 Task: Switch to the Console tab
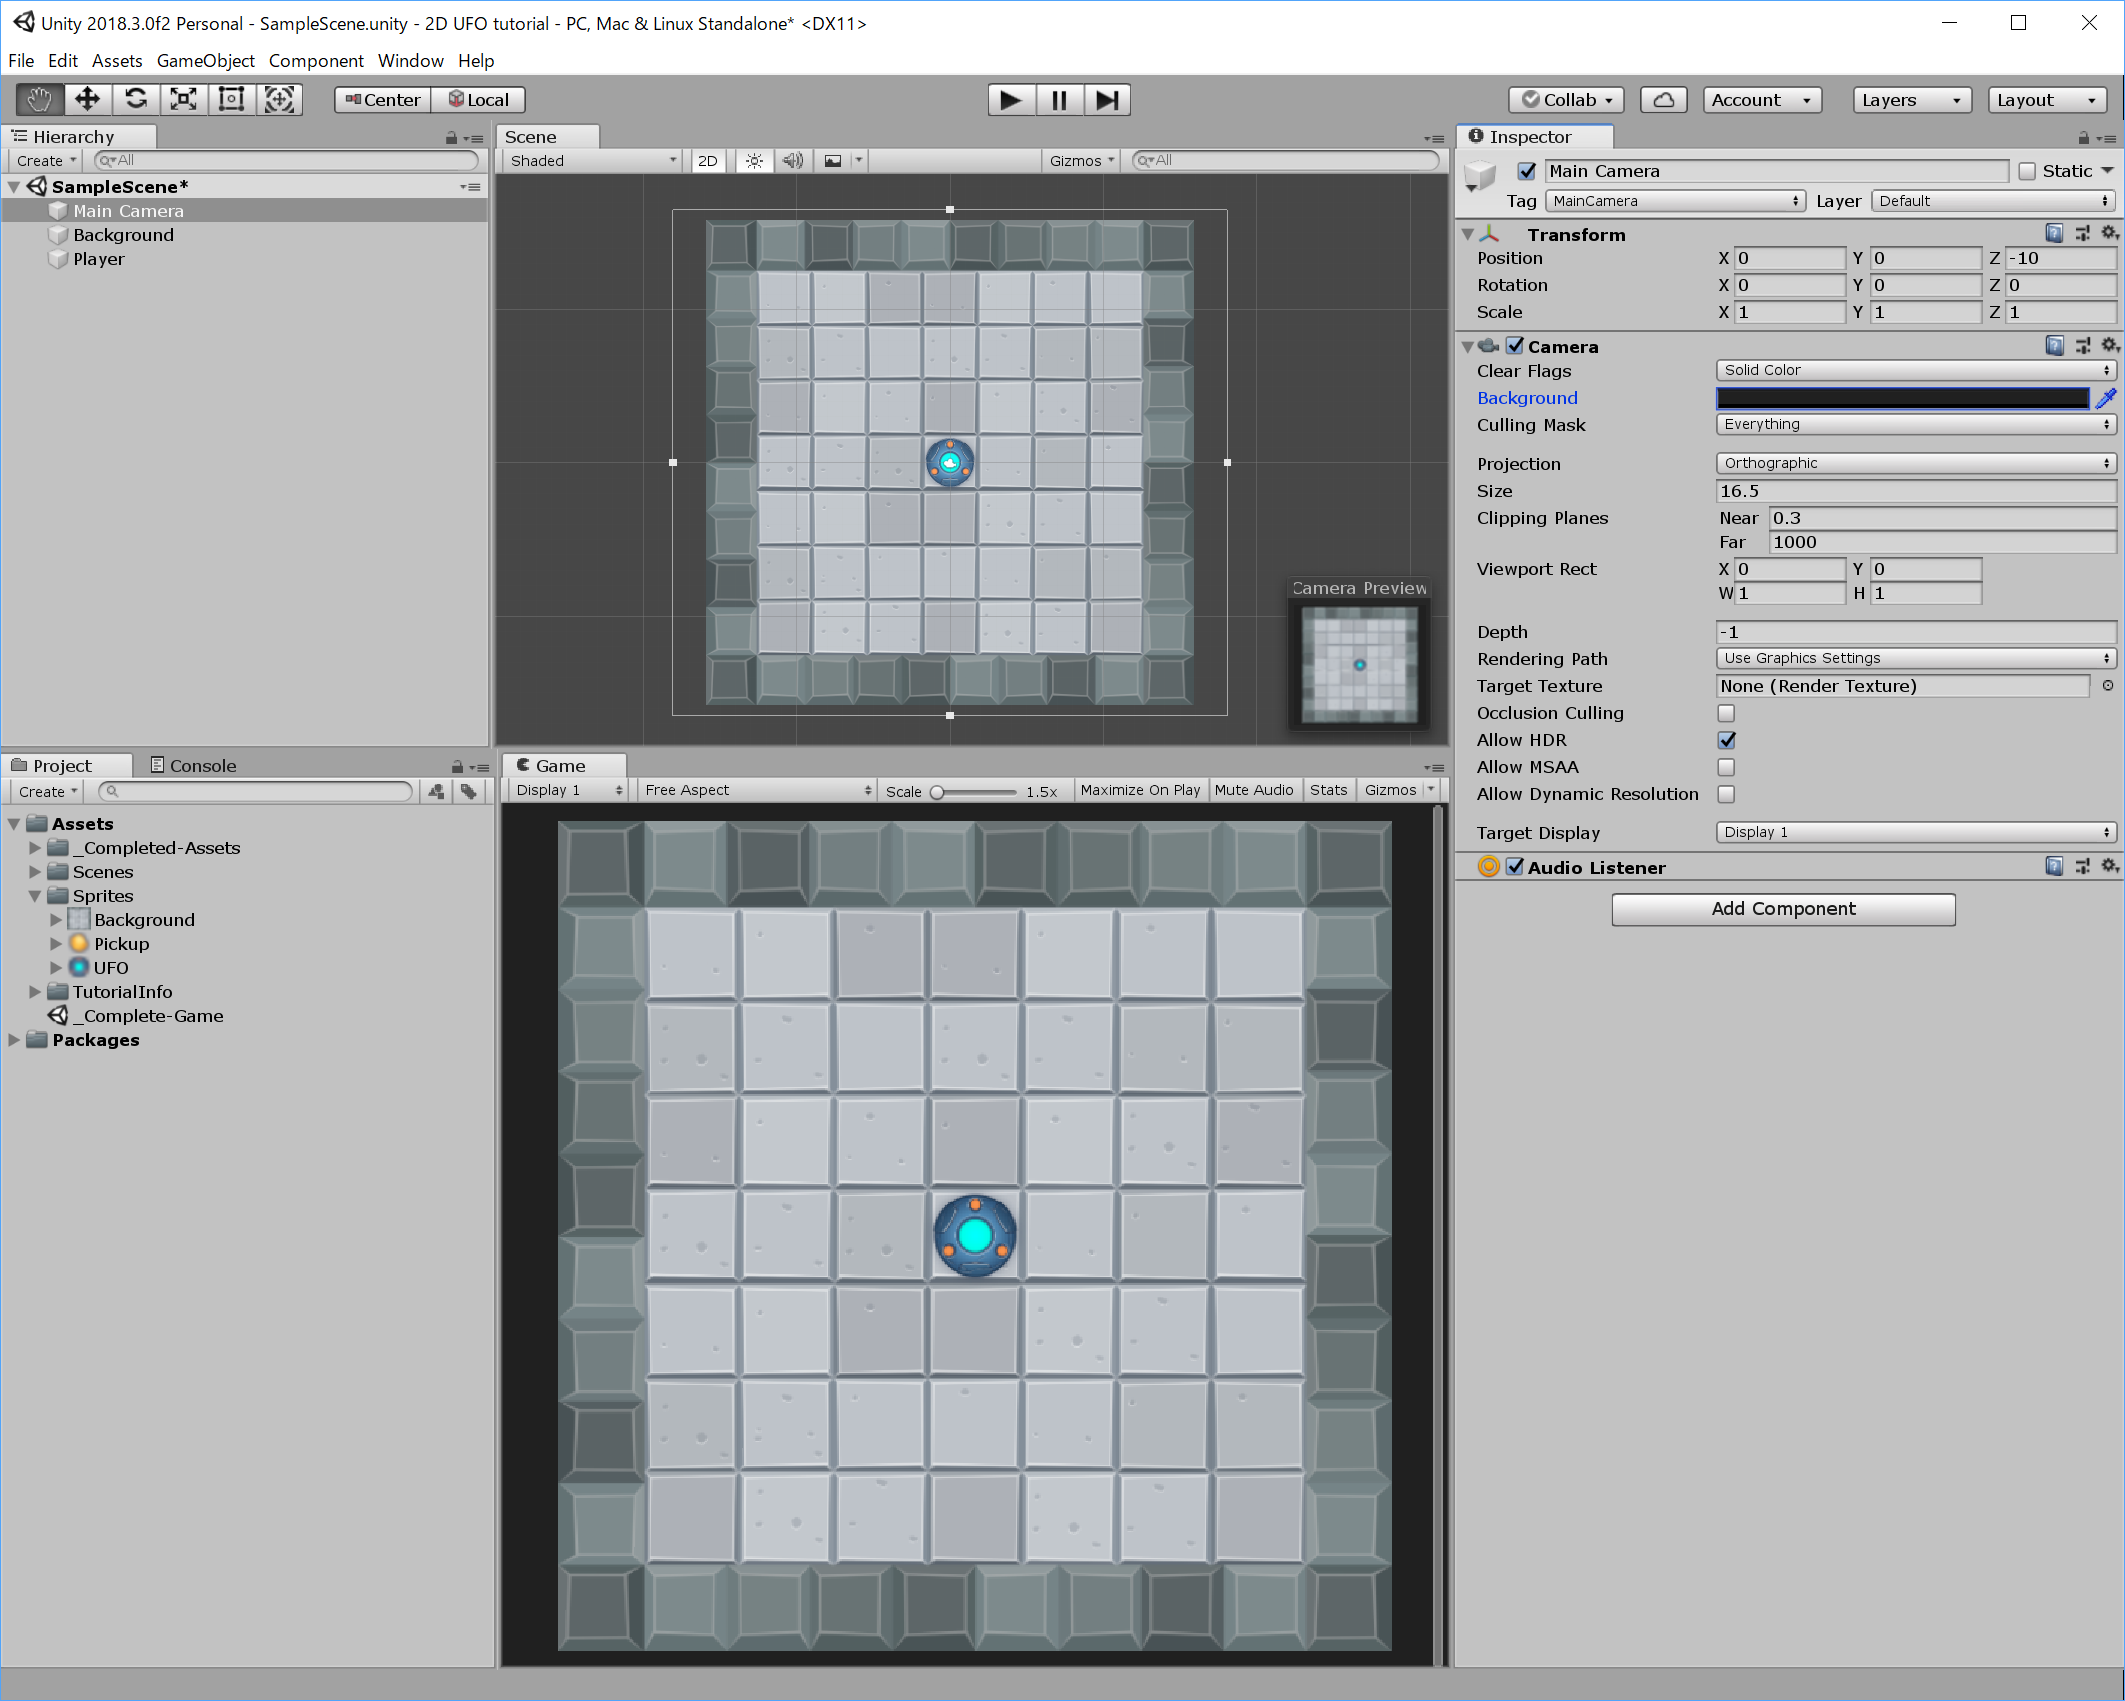(x=194, y=766)
